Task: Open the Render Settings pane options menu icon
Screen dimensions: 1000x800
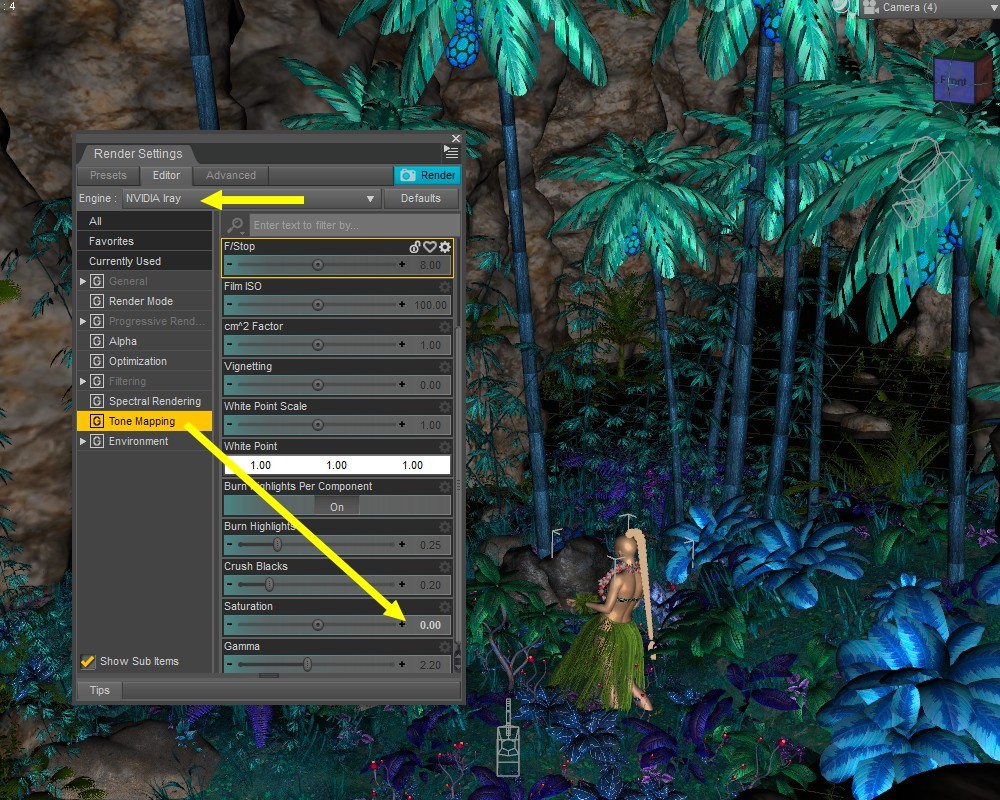Action: 451,152
